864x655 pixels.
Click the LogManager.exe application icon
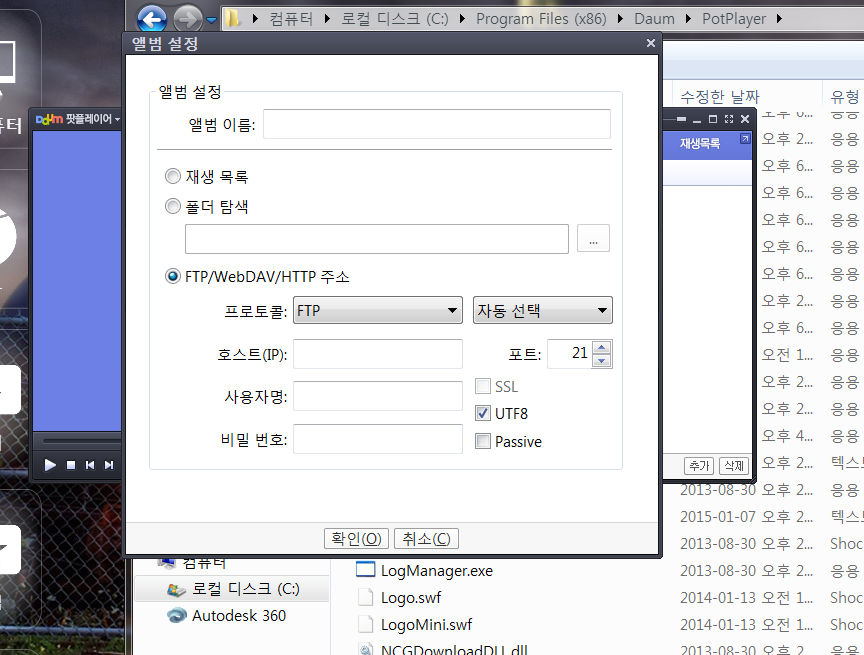(365, 570)
